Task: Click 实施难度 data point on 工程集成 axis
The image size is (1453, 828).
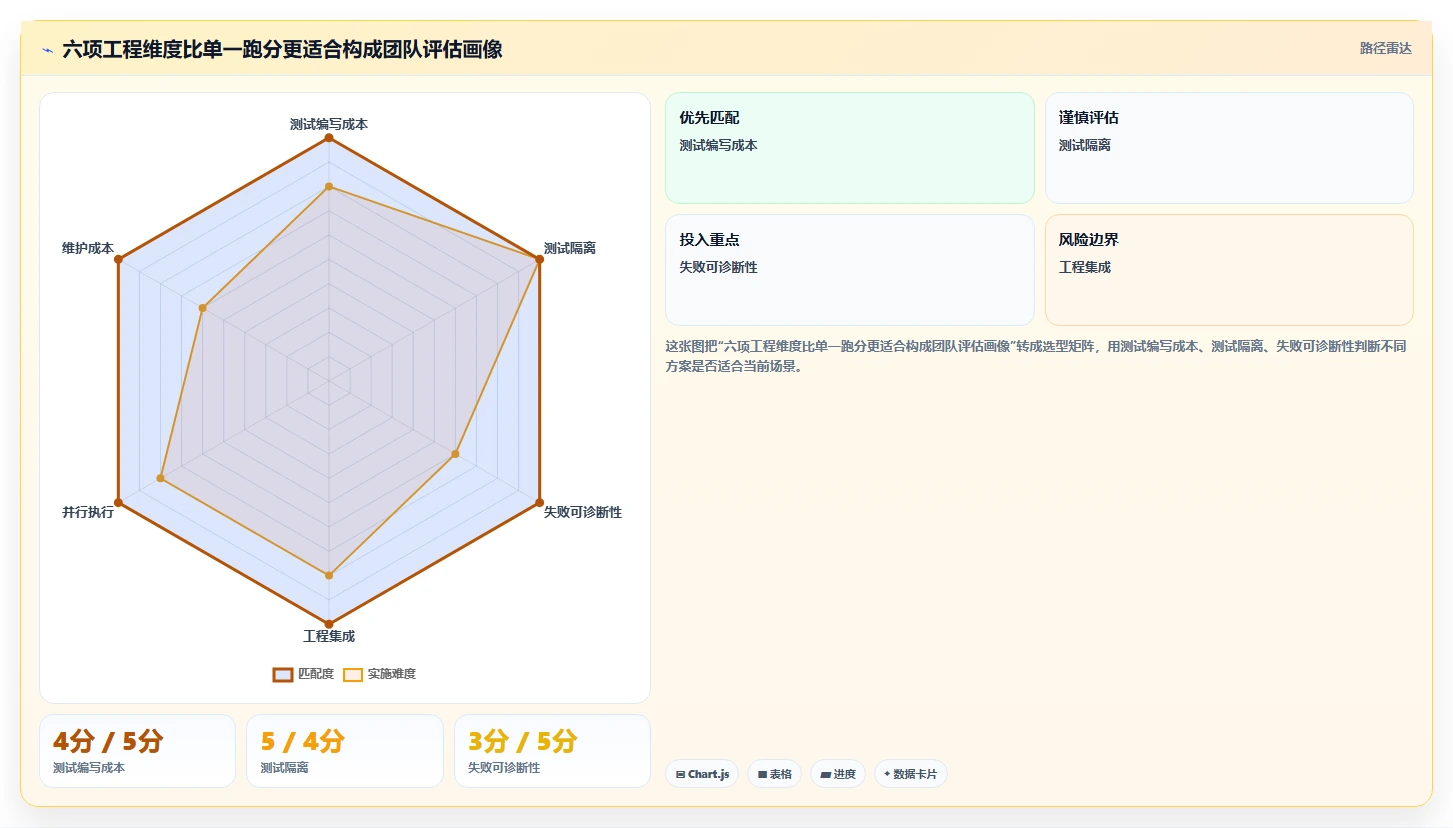Action: 329,575
